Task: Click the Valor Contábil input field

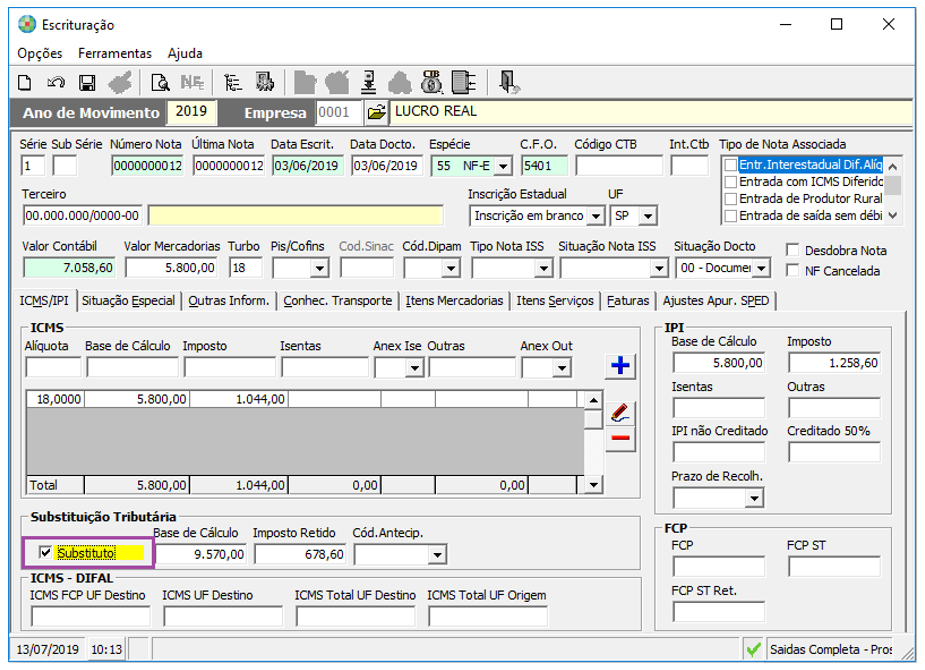Action: (69, 267)
